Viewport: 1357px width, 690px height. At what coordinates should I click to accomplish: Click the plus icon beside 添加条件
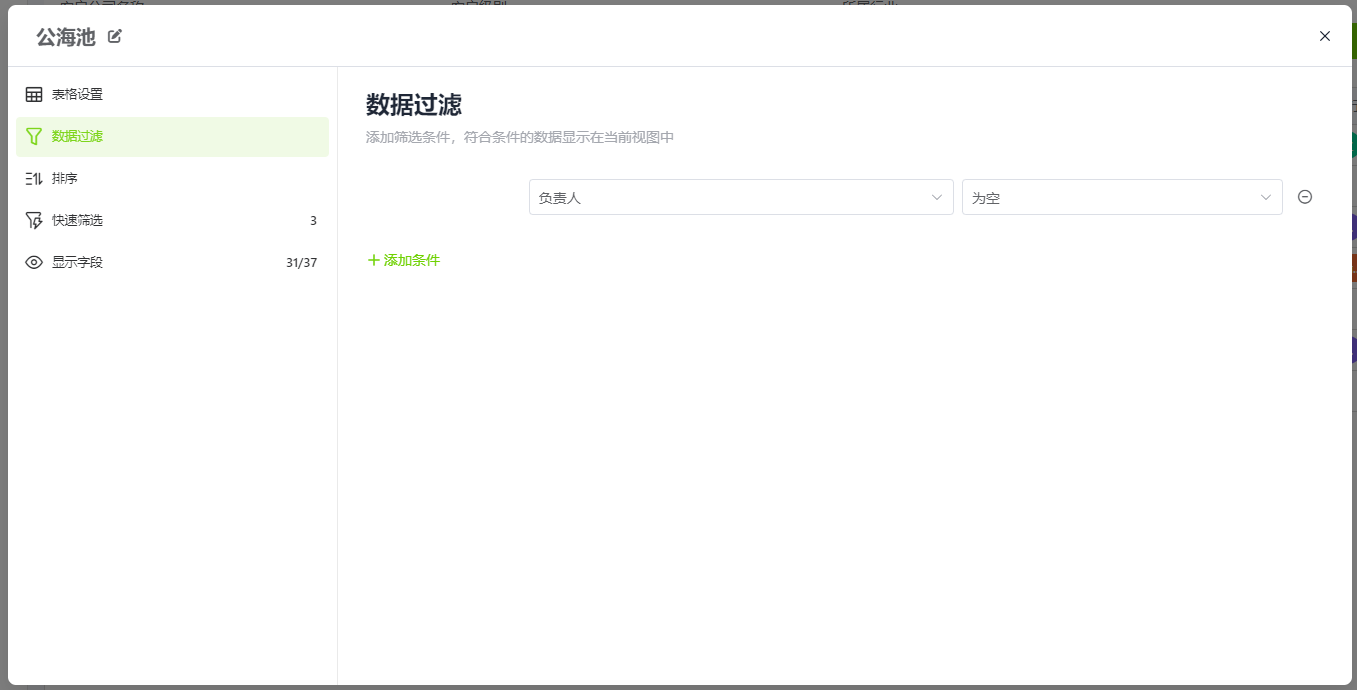tap(374, 260)
